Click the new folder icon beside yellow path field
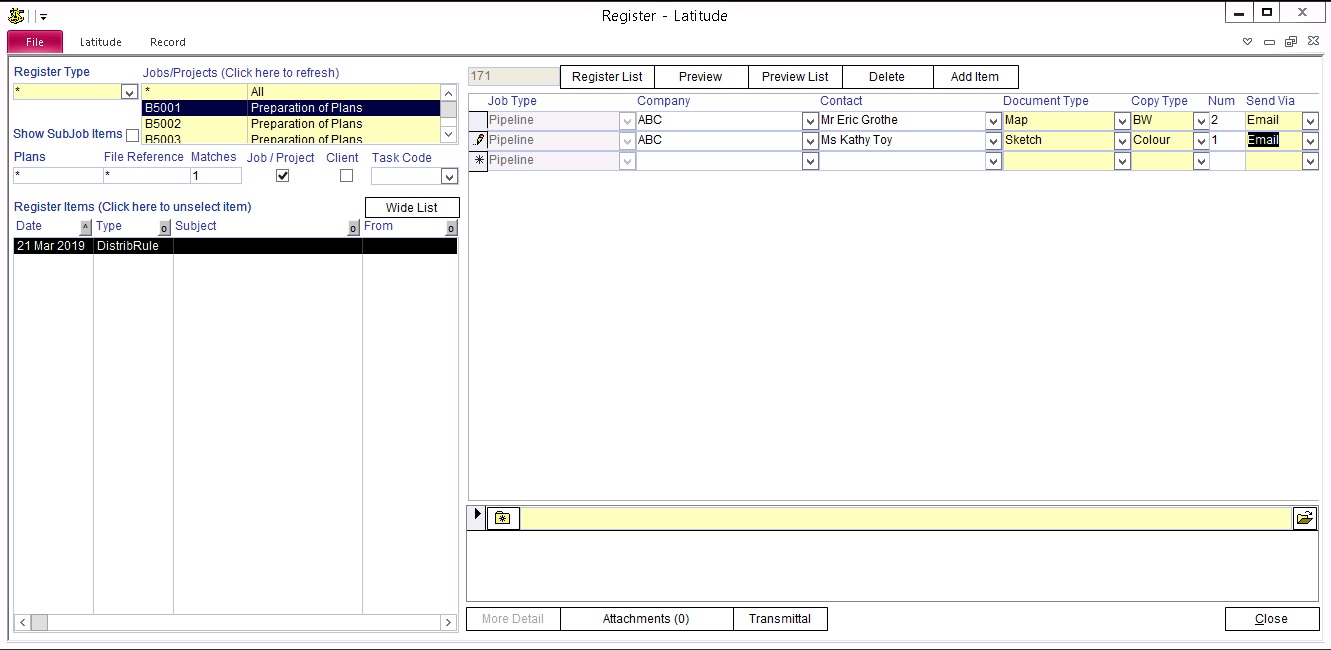Image resolution: width=1331 pixels, height=650 pixels. point(503,518)
